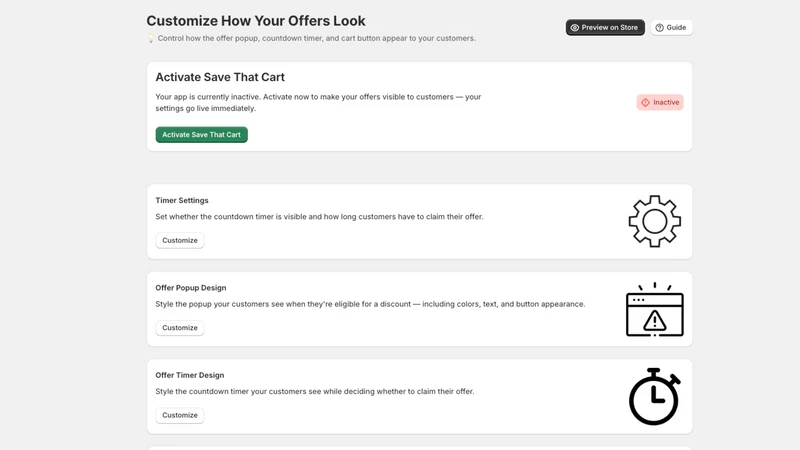Image resolution: width=800 pixels, height=450 pixels.
Task: Select the 'Customize How Your Offers Look' title
Action: [x=256, y=21]
